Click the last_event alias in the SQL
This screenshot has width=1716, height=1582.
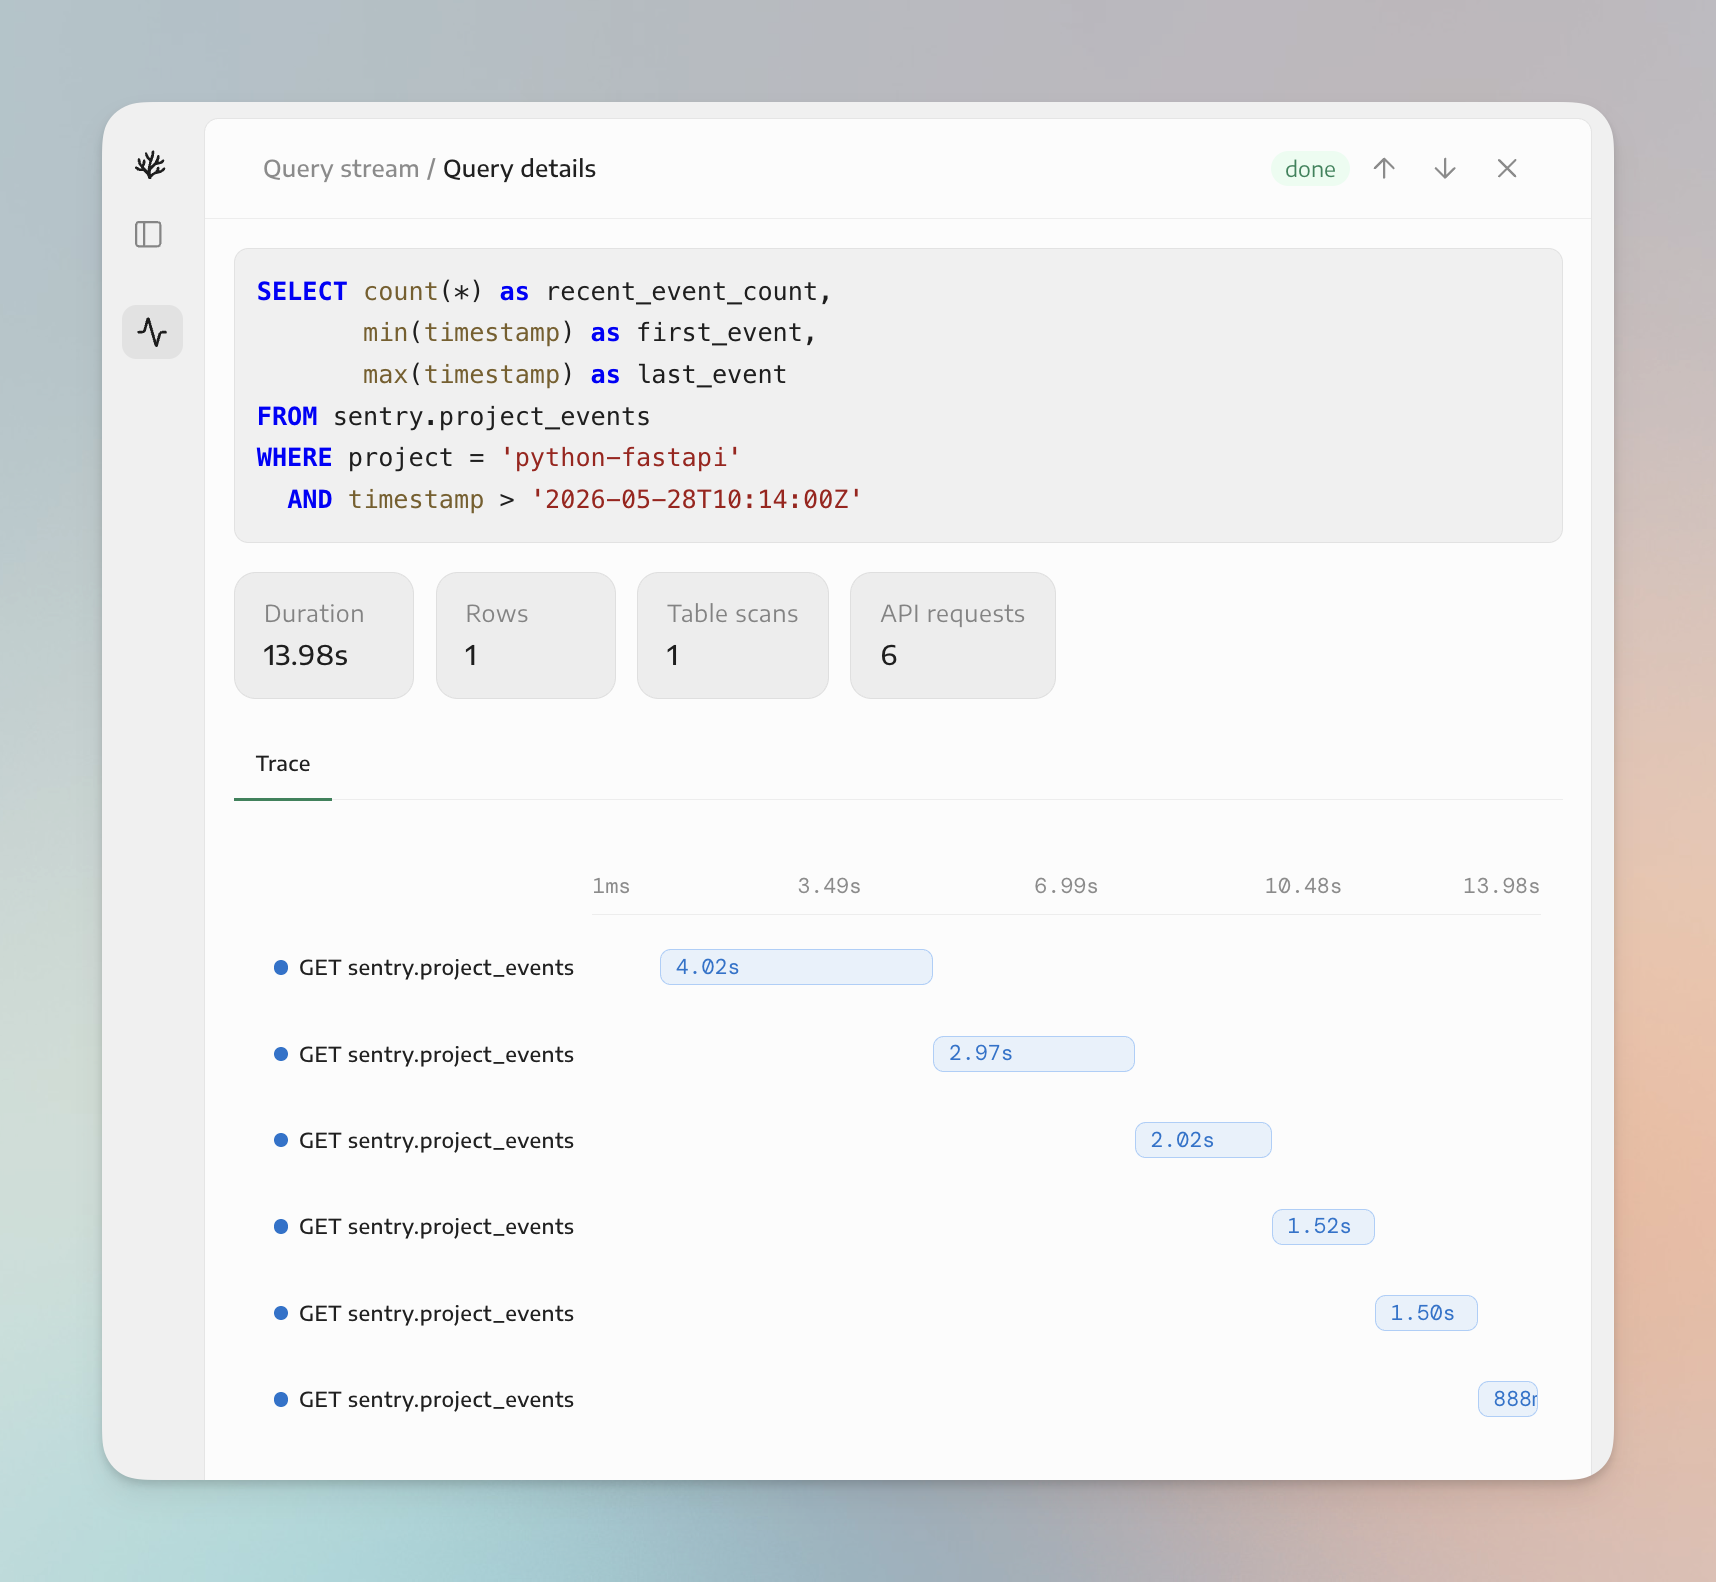click(x=712, y=375)
